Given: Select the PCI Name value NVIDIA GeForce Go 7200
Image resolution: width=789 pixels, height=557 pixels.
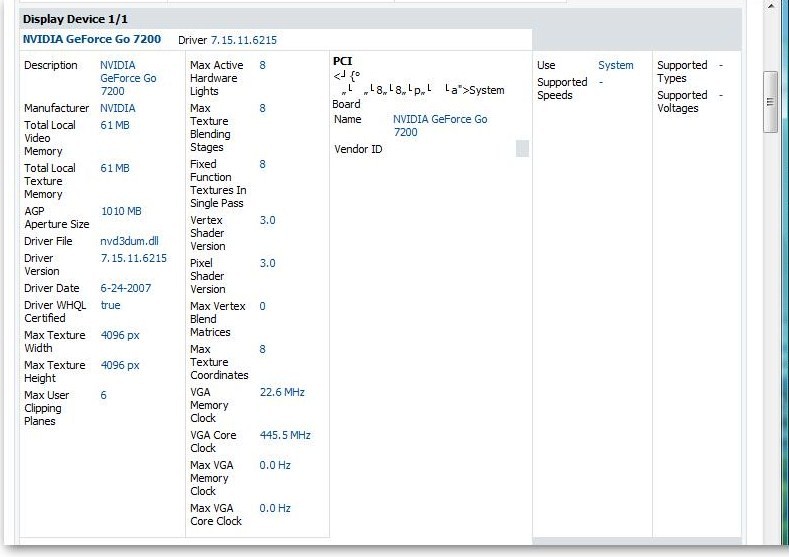Looking at the screenshot, I should (440, 126).
